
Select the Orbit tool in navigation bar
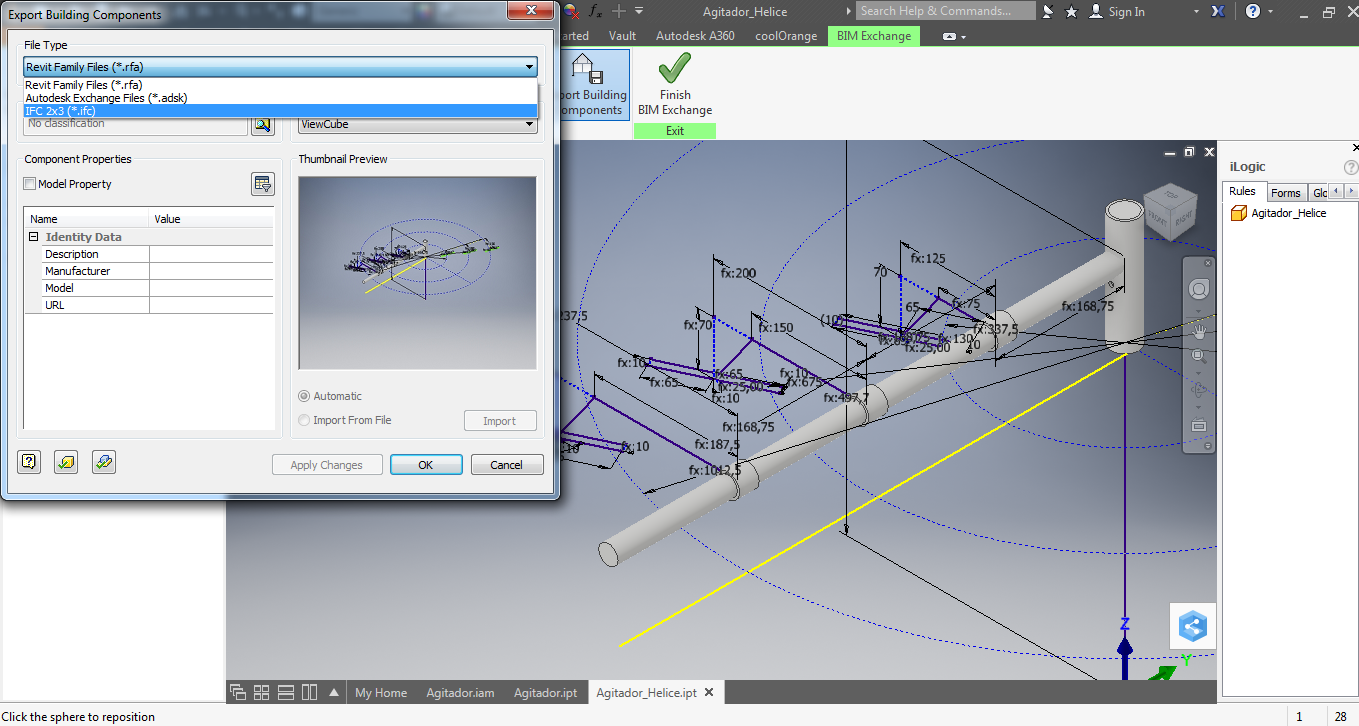pyautogui.click(x=1198, y=390)
